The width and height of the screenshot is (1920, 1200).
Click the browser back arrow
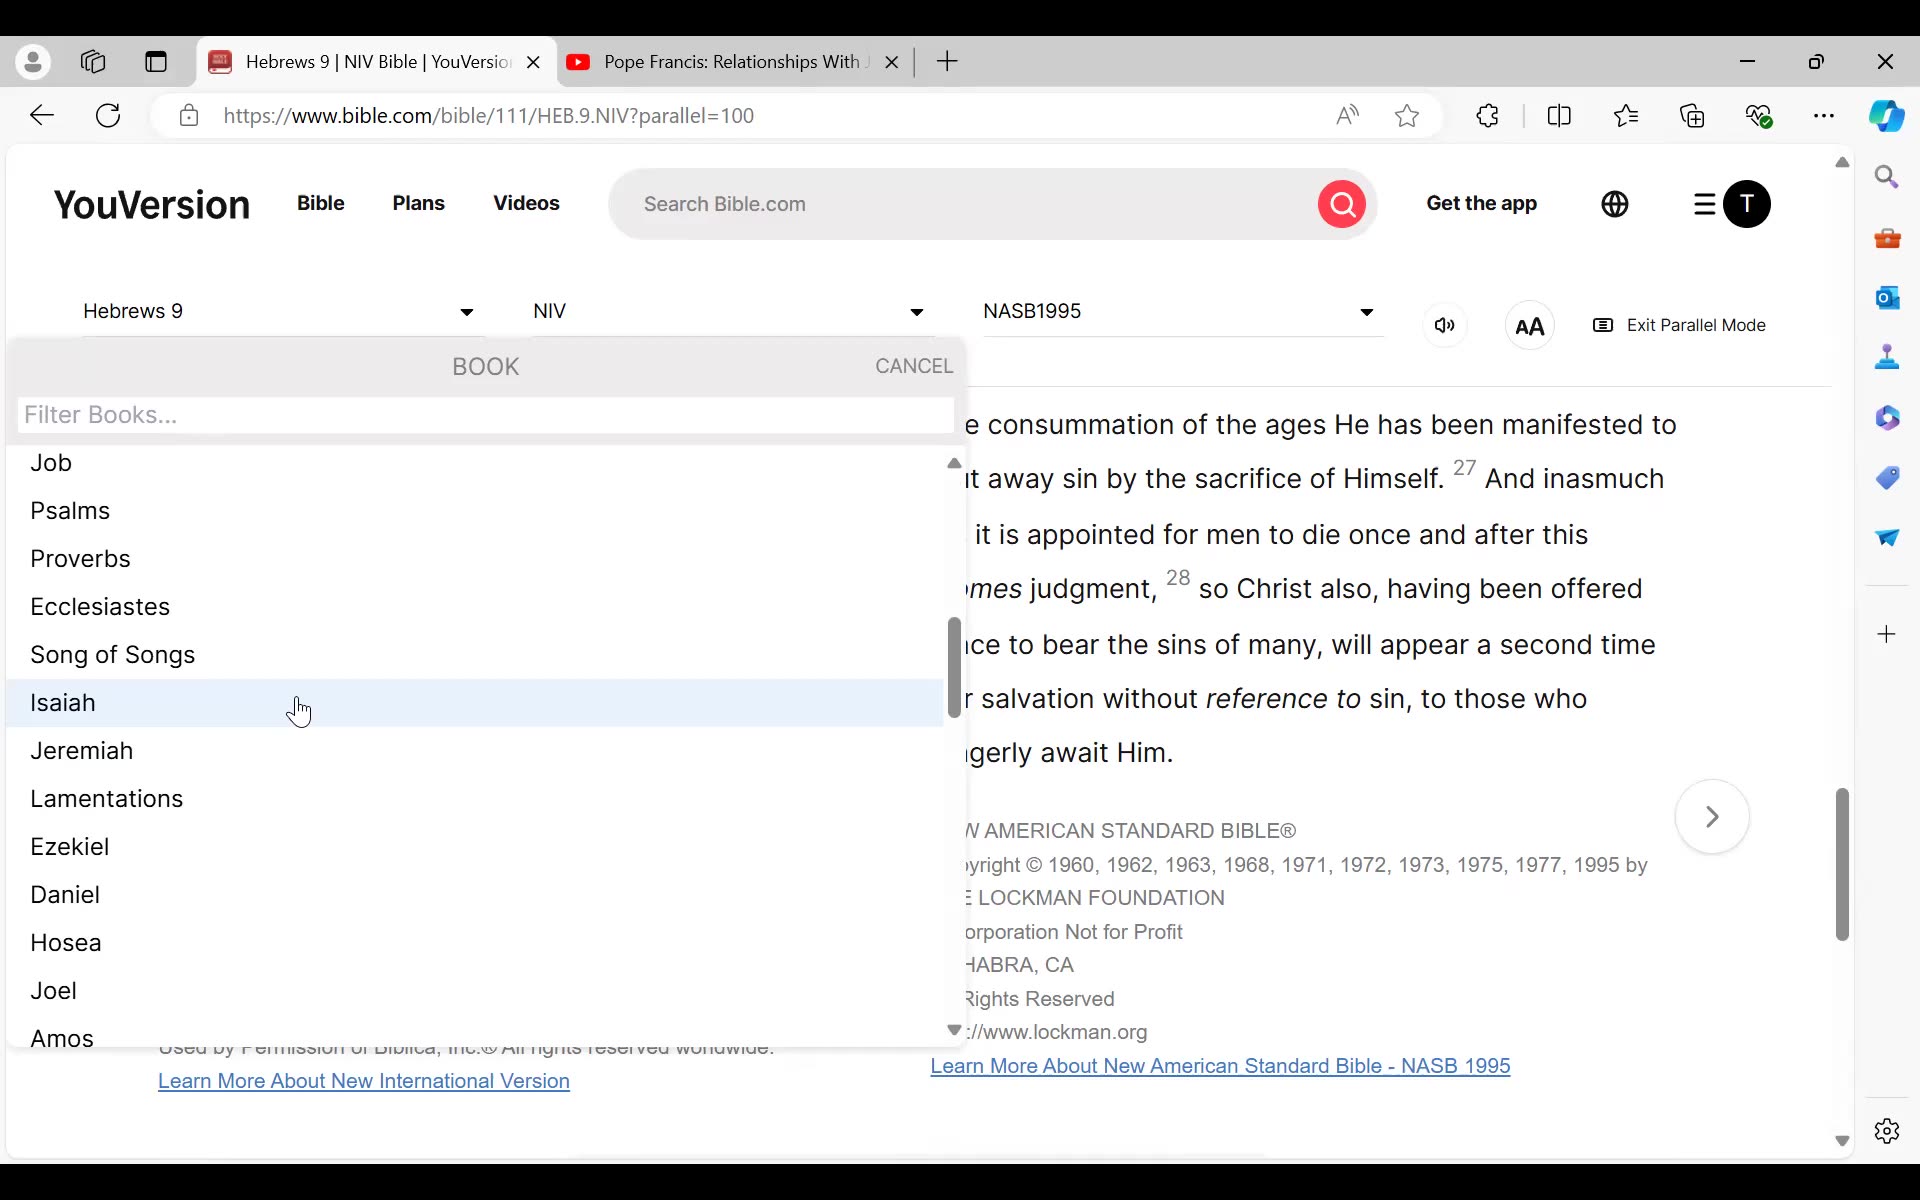coord(41,116)
